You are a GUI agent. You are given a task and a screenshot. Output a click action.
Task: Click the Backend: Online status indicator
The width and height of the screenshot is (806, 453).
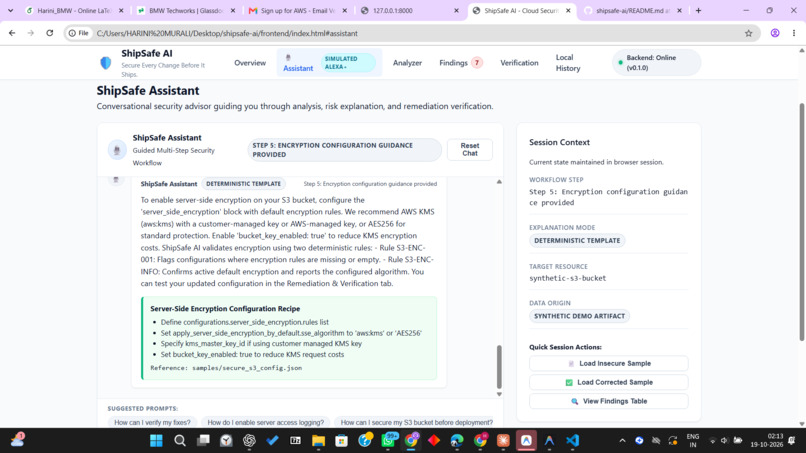coord(655,63)
